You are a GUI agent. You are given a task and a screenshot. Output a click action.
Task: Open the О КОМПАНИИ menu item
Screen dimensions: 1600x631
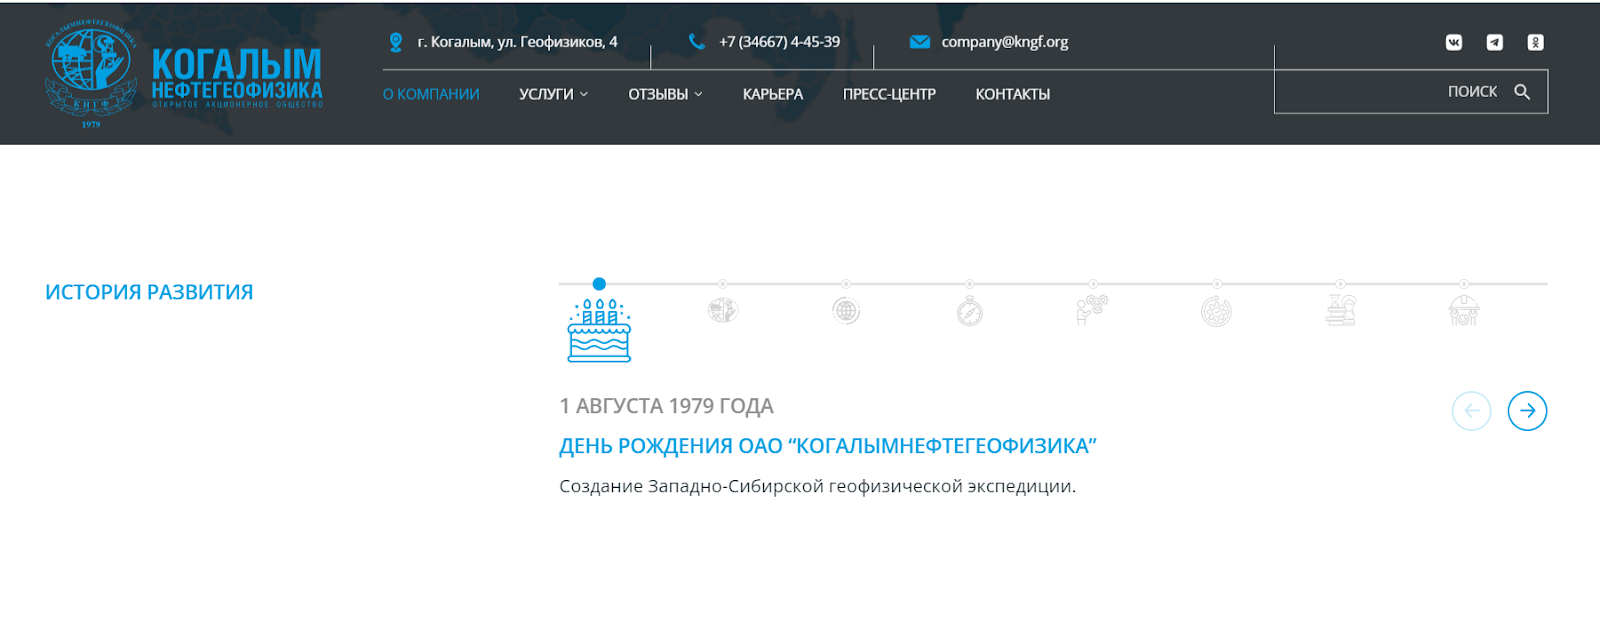click(x=431, y=94)
